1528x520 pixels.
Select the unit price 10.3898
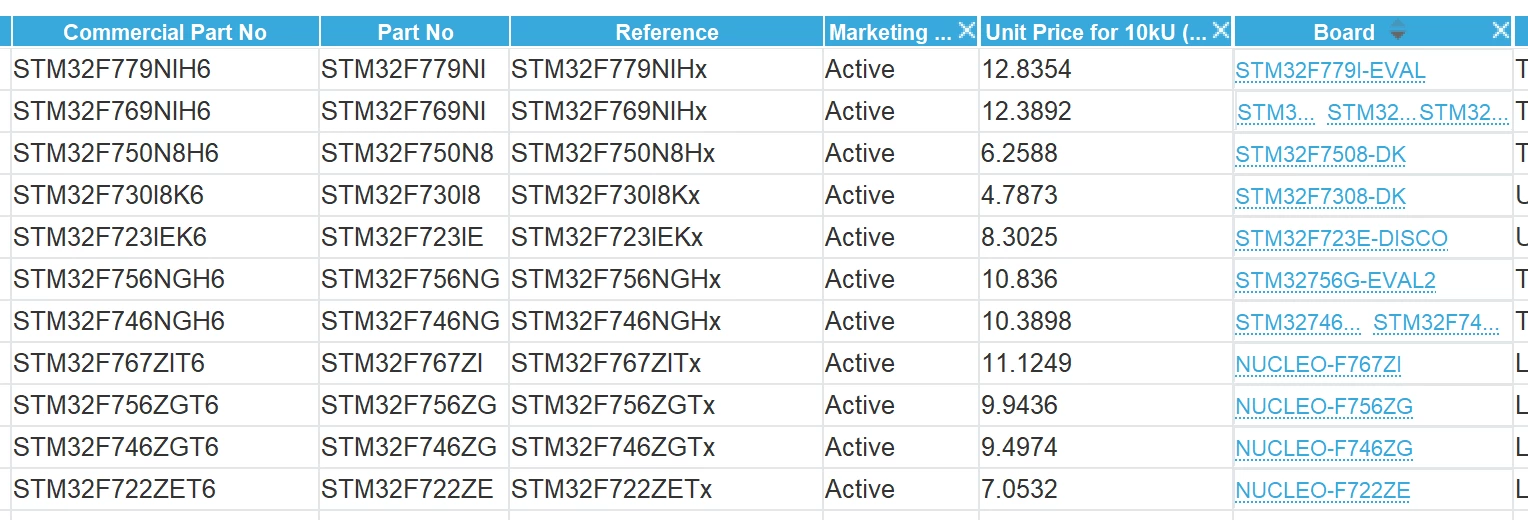(x=1026, y=322)
